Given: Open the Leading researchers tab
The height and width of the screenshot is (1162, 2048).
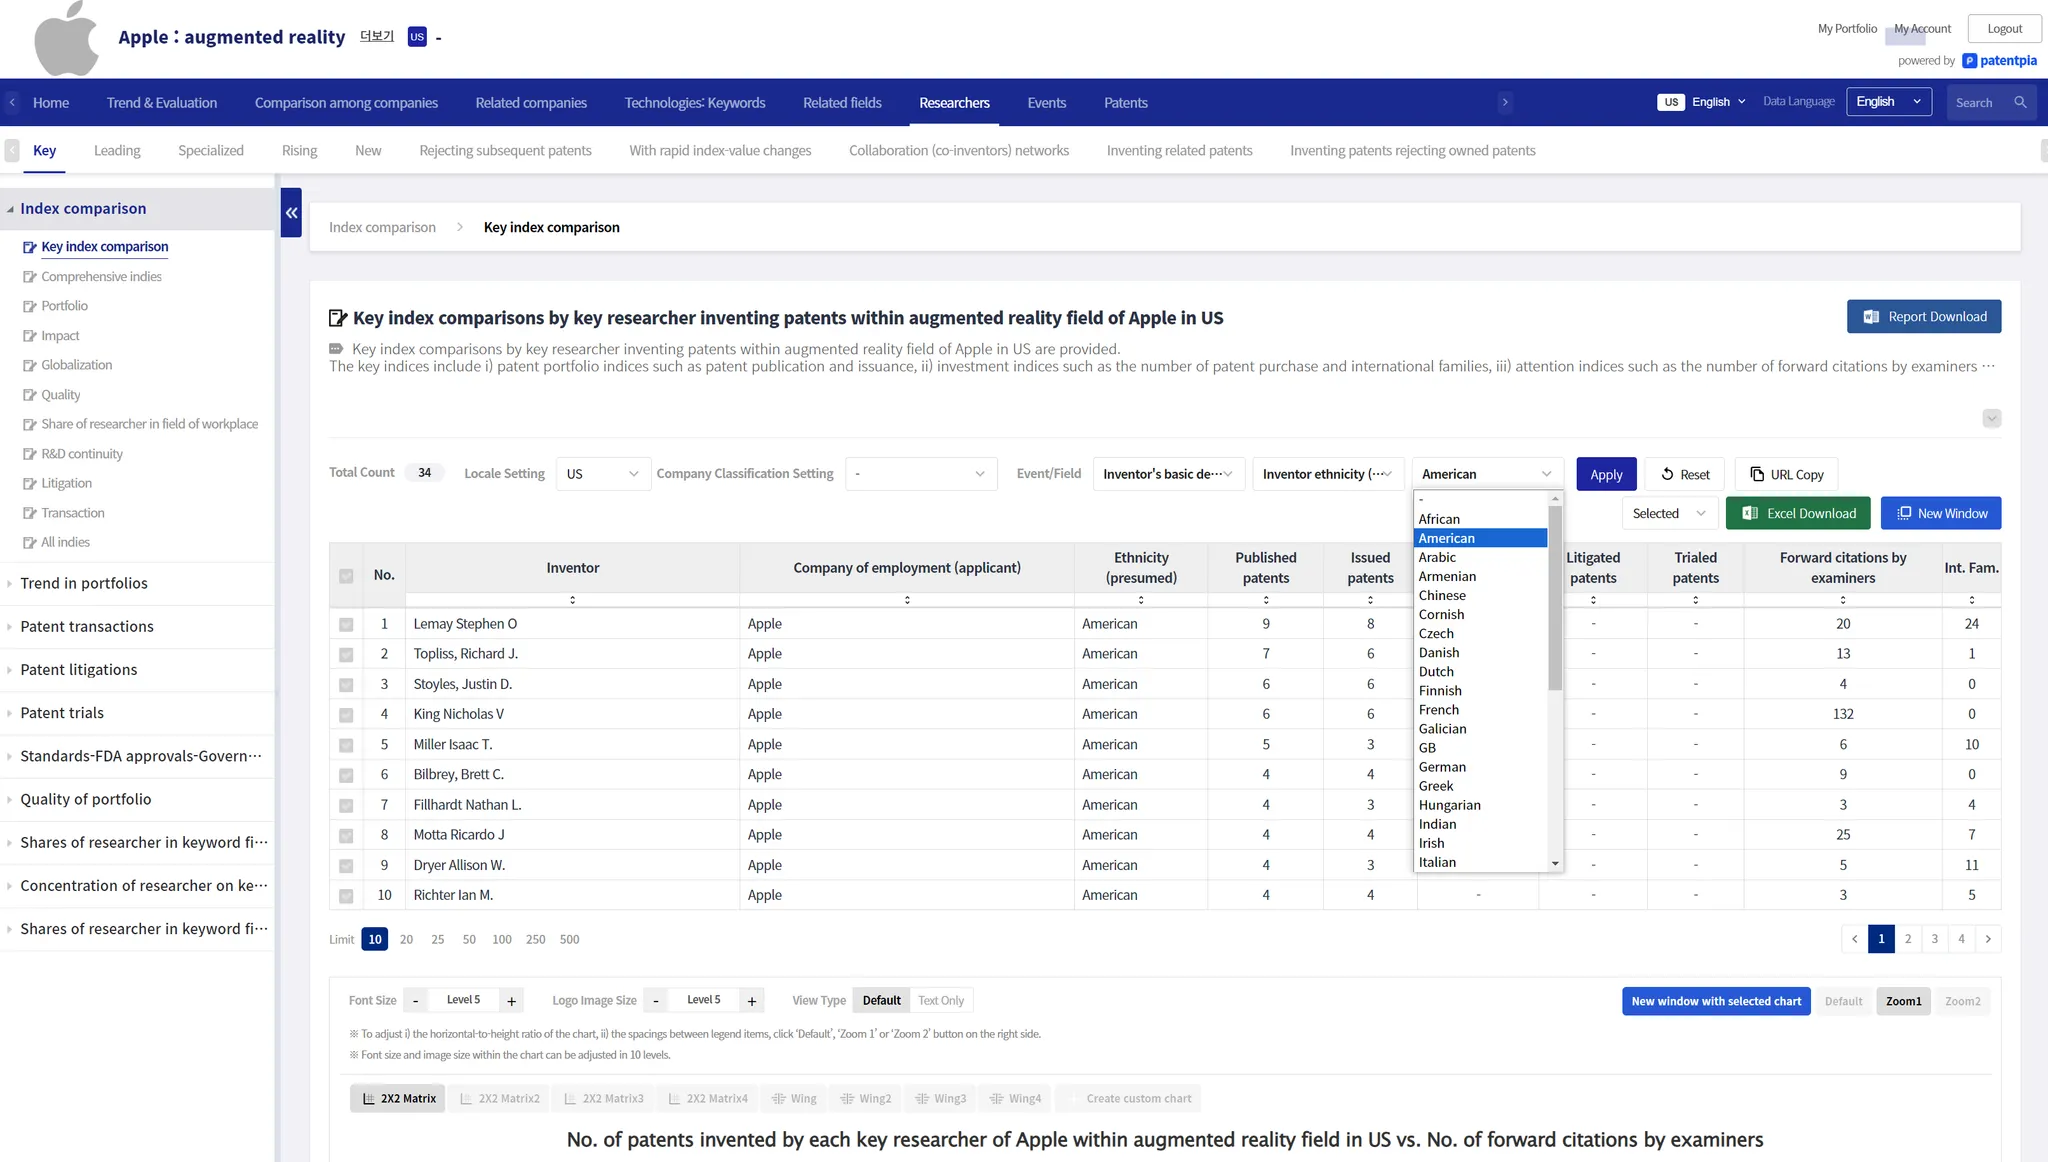Looking at the screenshot, I should [x=117, y=151].
